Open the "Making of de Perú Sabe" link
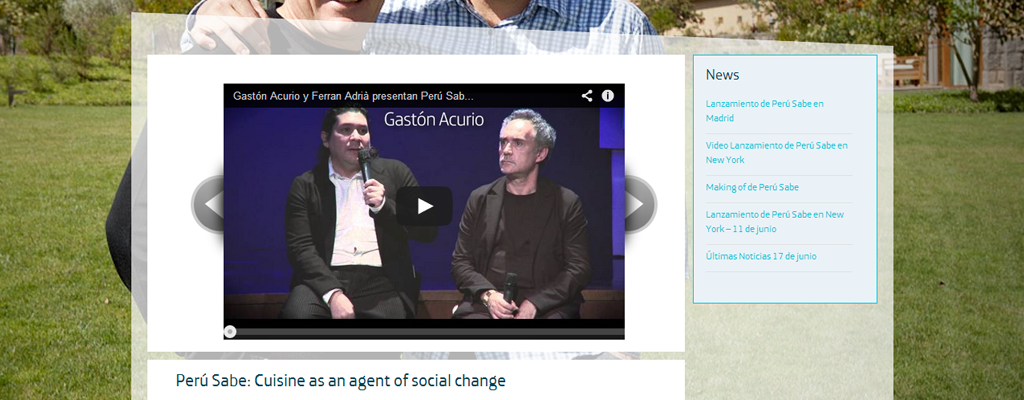1024x400 pixels. tap(752, 187)
